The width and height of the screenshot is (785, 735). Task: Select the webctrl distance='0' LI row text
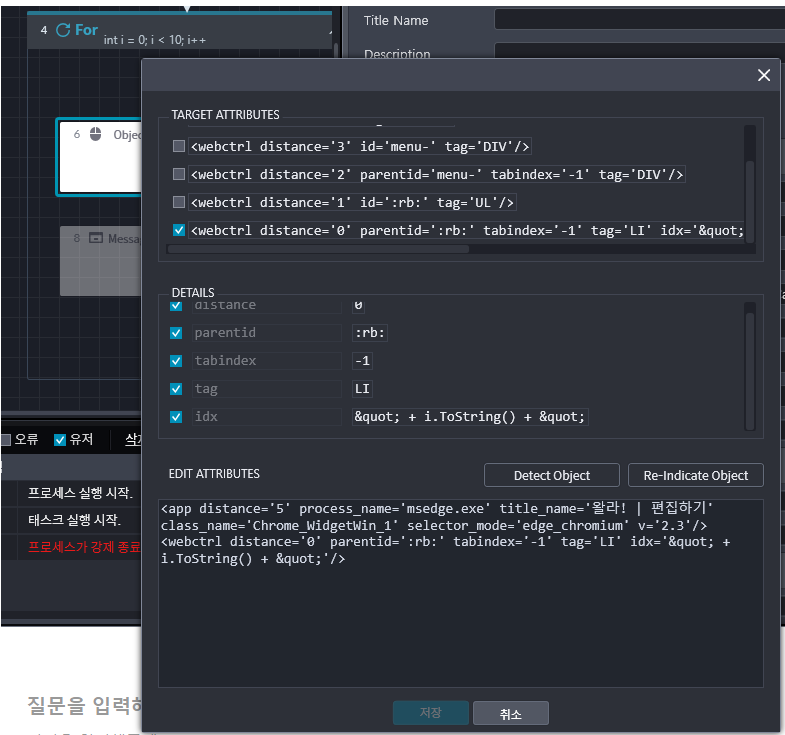click(x=466, y=230)
